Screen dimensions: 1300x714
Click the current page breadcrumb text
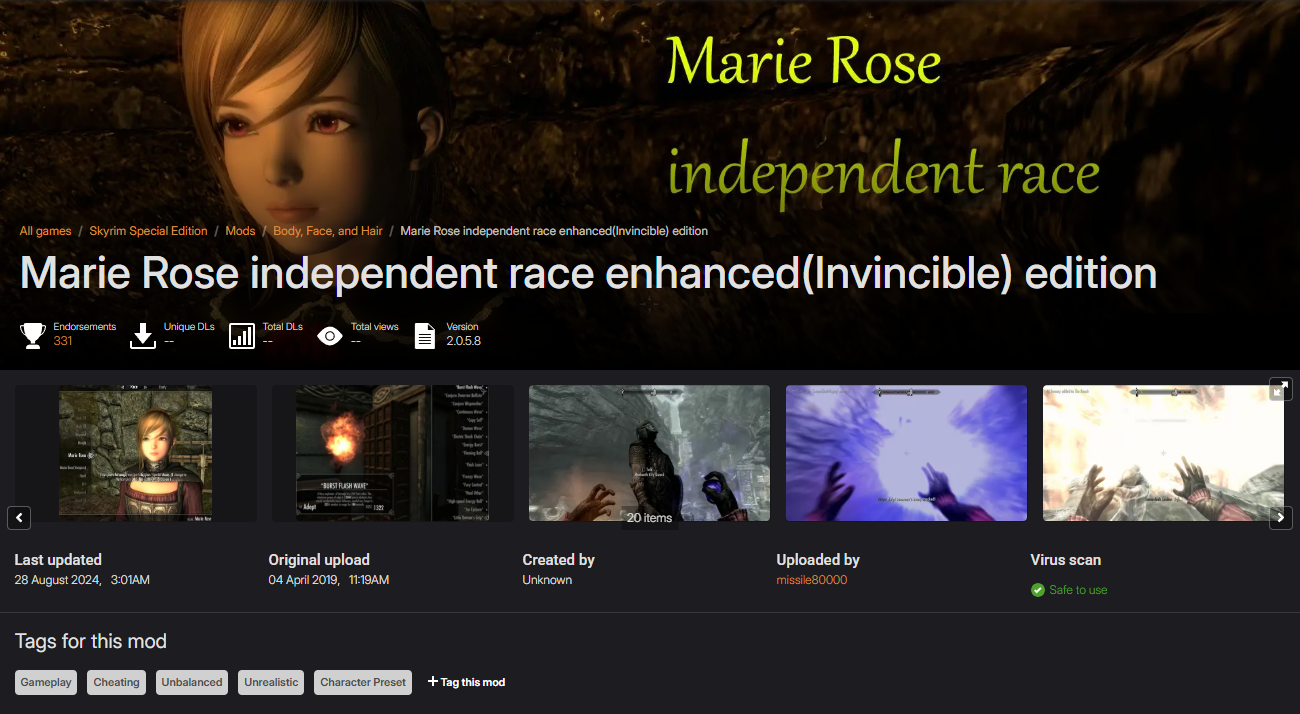(x=554, y=231)
